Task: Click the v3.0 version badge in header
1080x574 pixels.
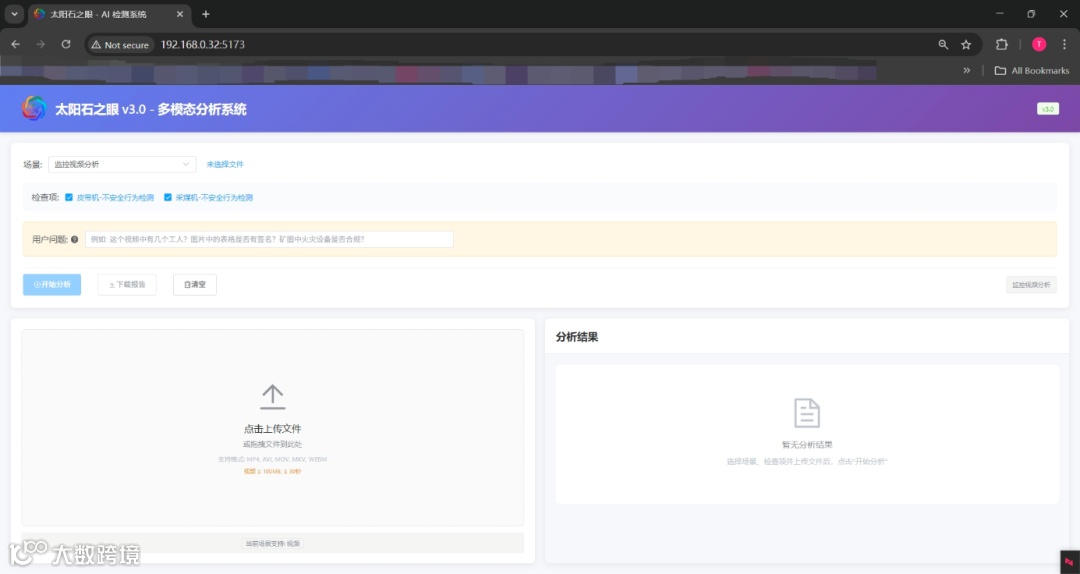Action: (1048, 109)
